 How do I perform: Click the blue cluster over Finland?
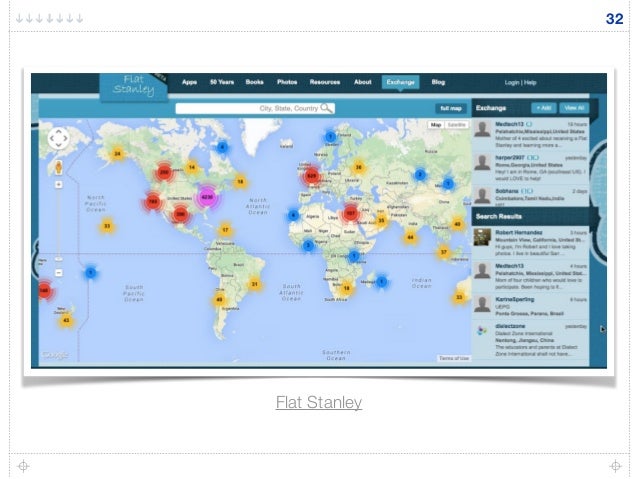(330, 136)
